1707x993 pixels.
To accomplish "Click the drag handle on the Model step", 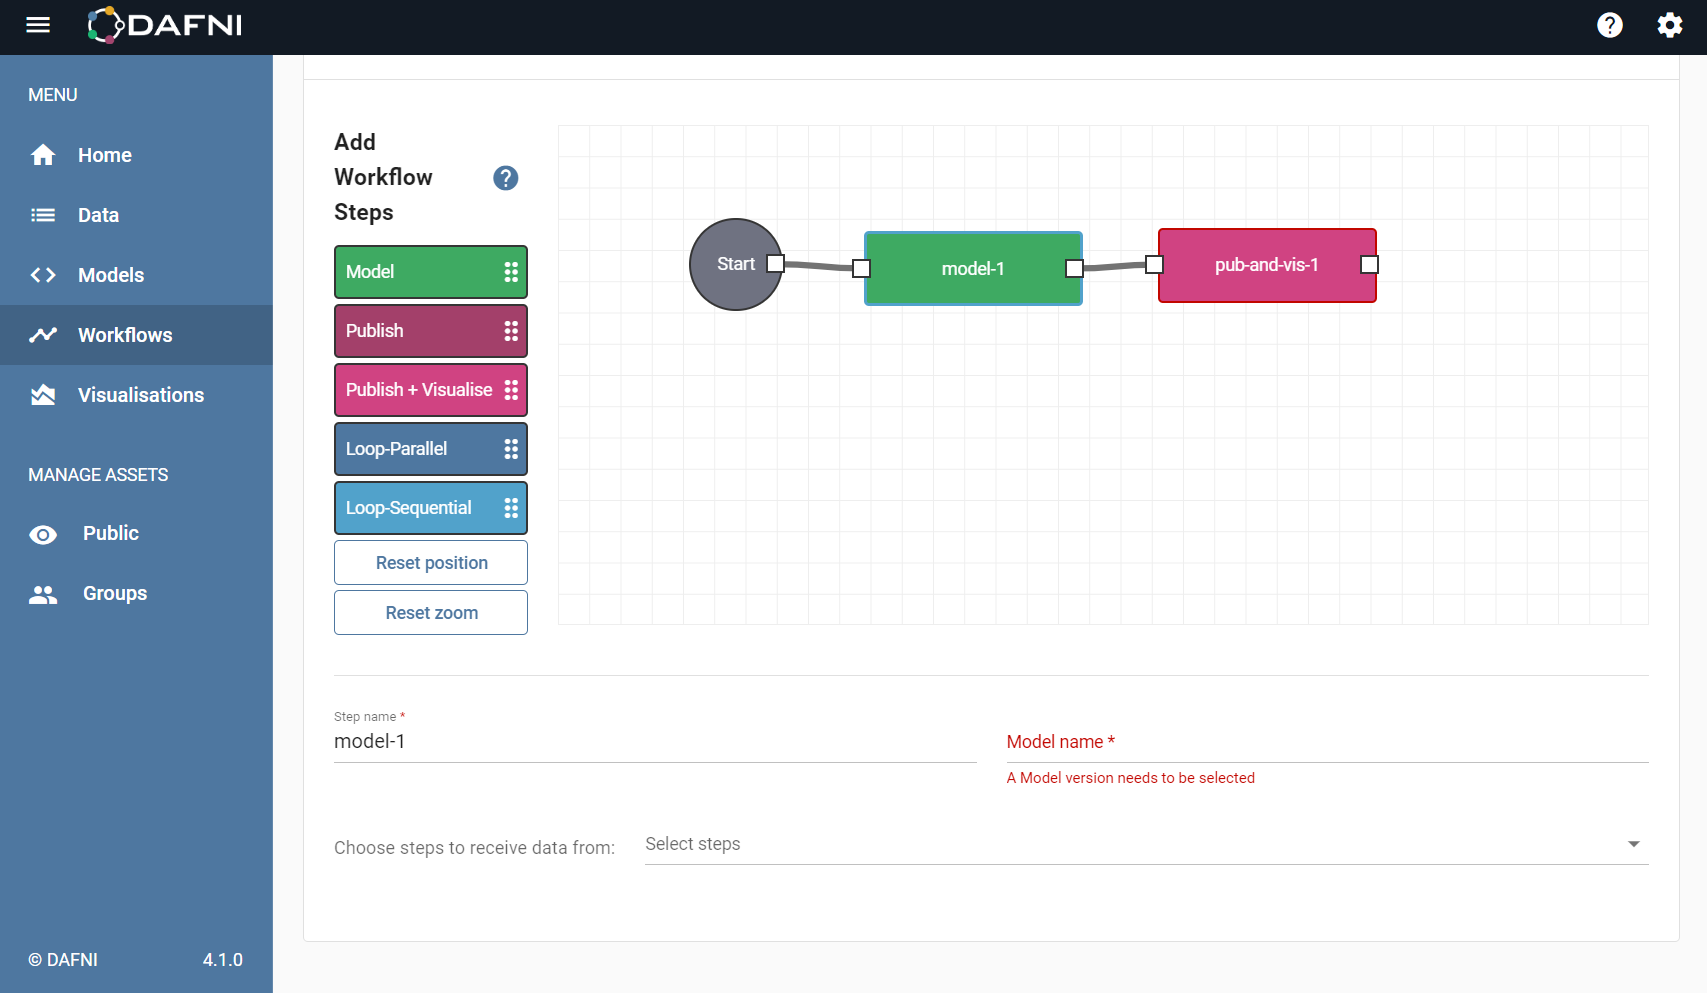I will [511, 271].
